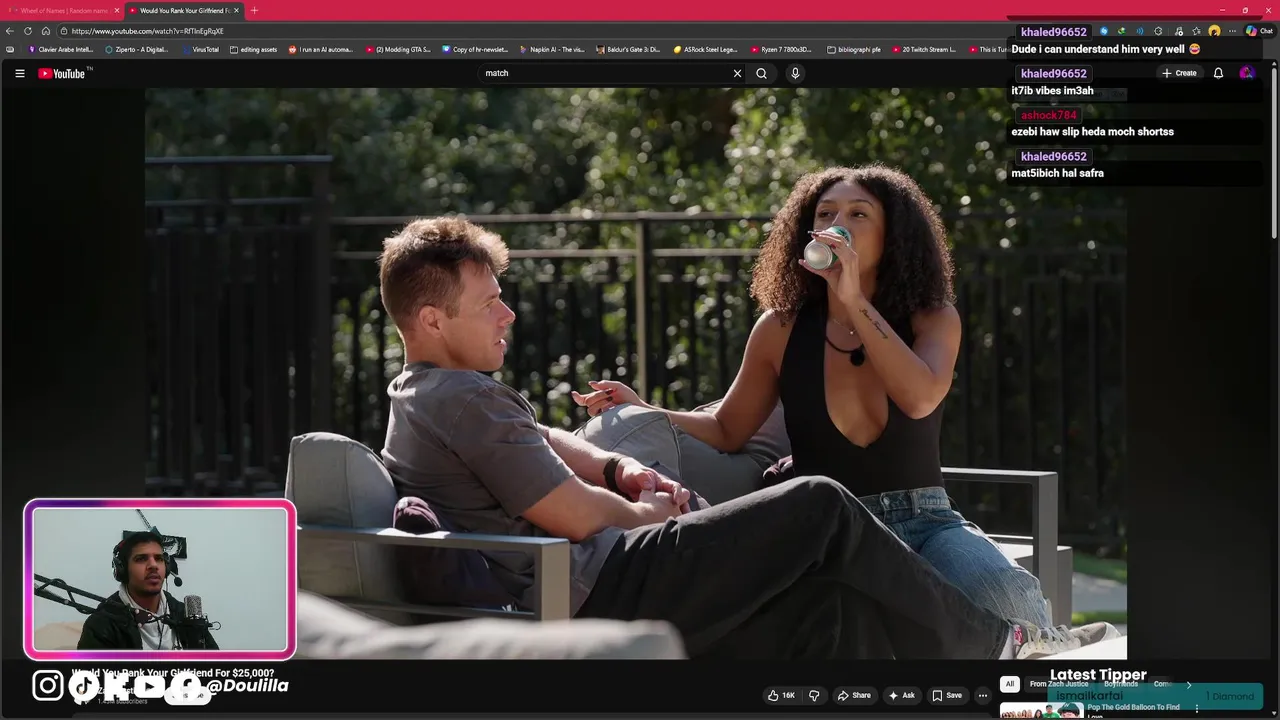Open the YouTube hamburger guide menu
The width and height of the screenshot is (1280, 720).
coord(19,73)
